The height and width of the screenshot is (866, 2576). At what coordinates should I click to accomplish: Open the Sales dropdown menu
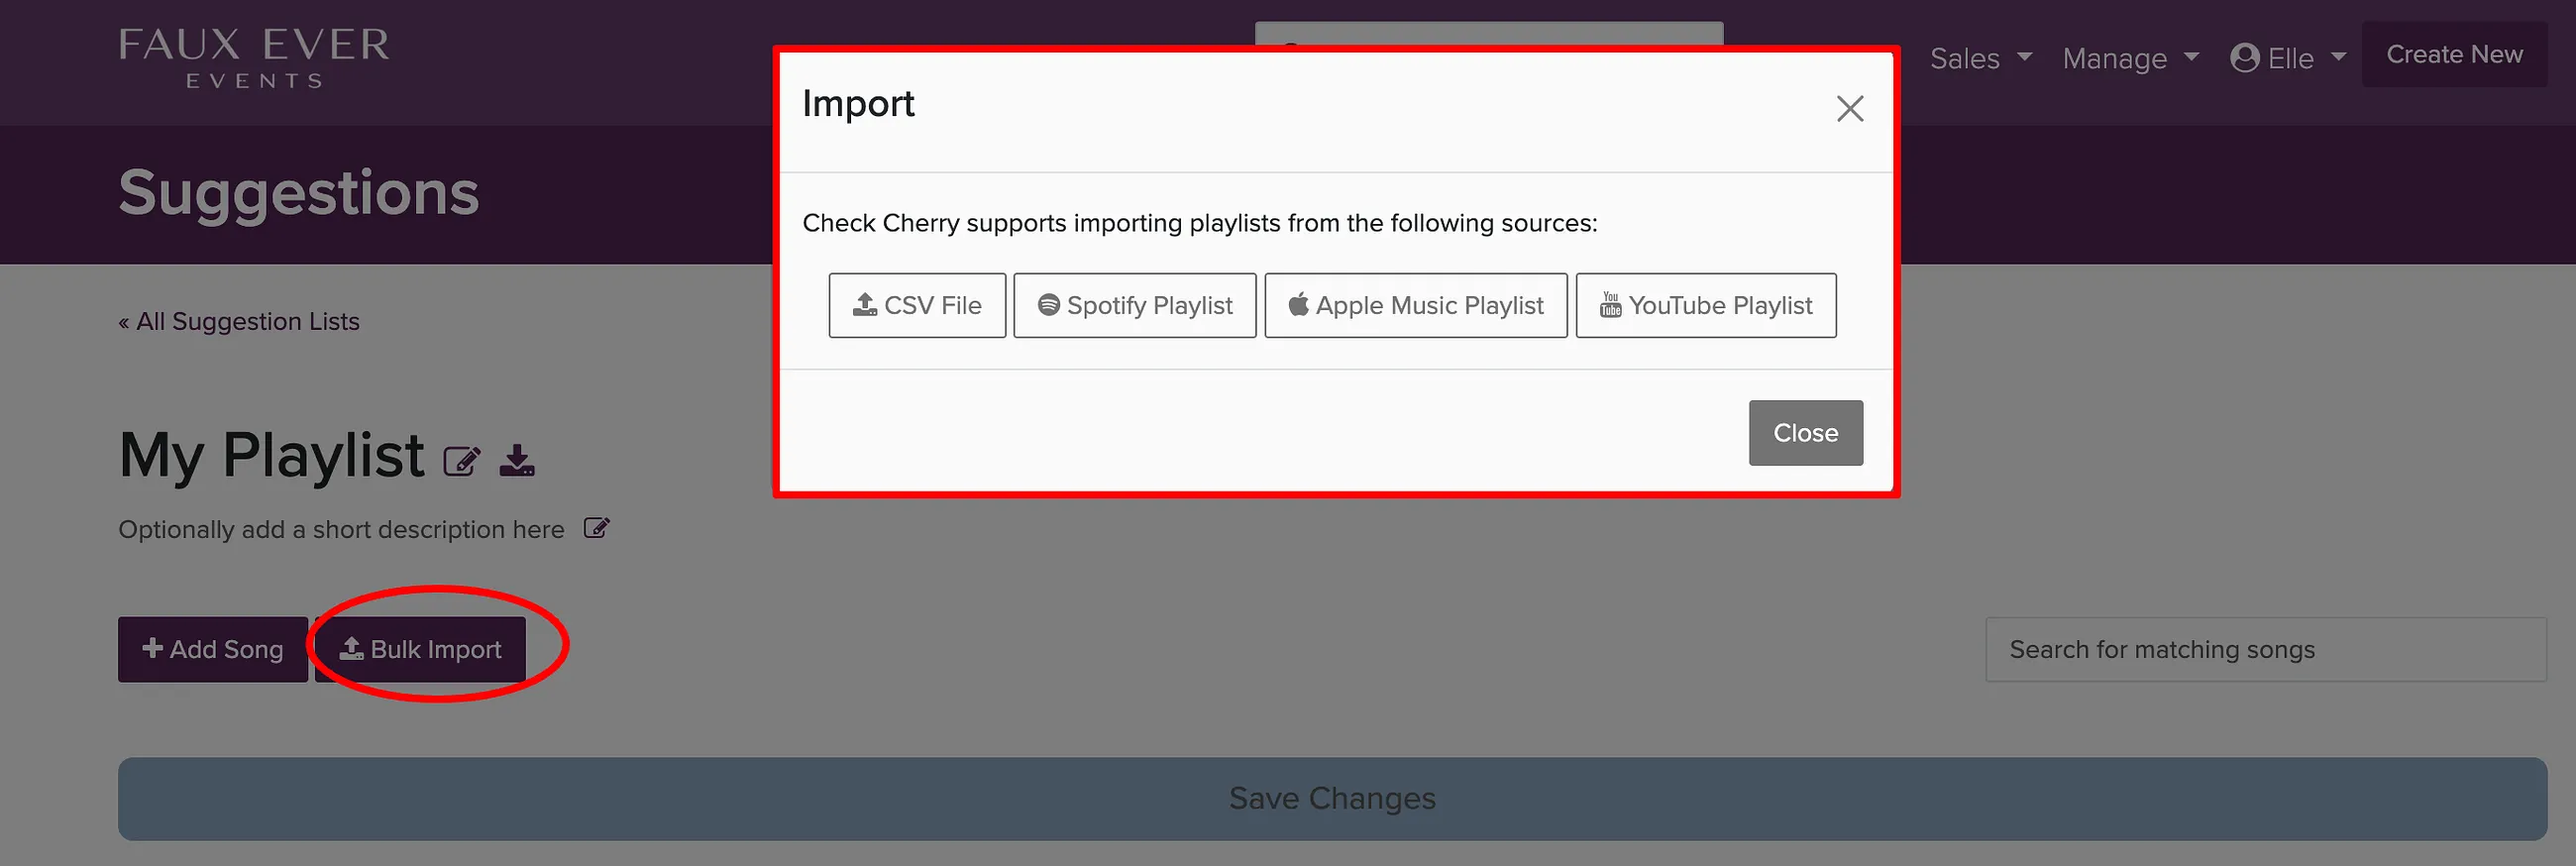point(1980,58)
